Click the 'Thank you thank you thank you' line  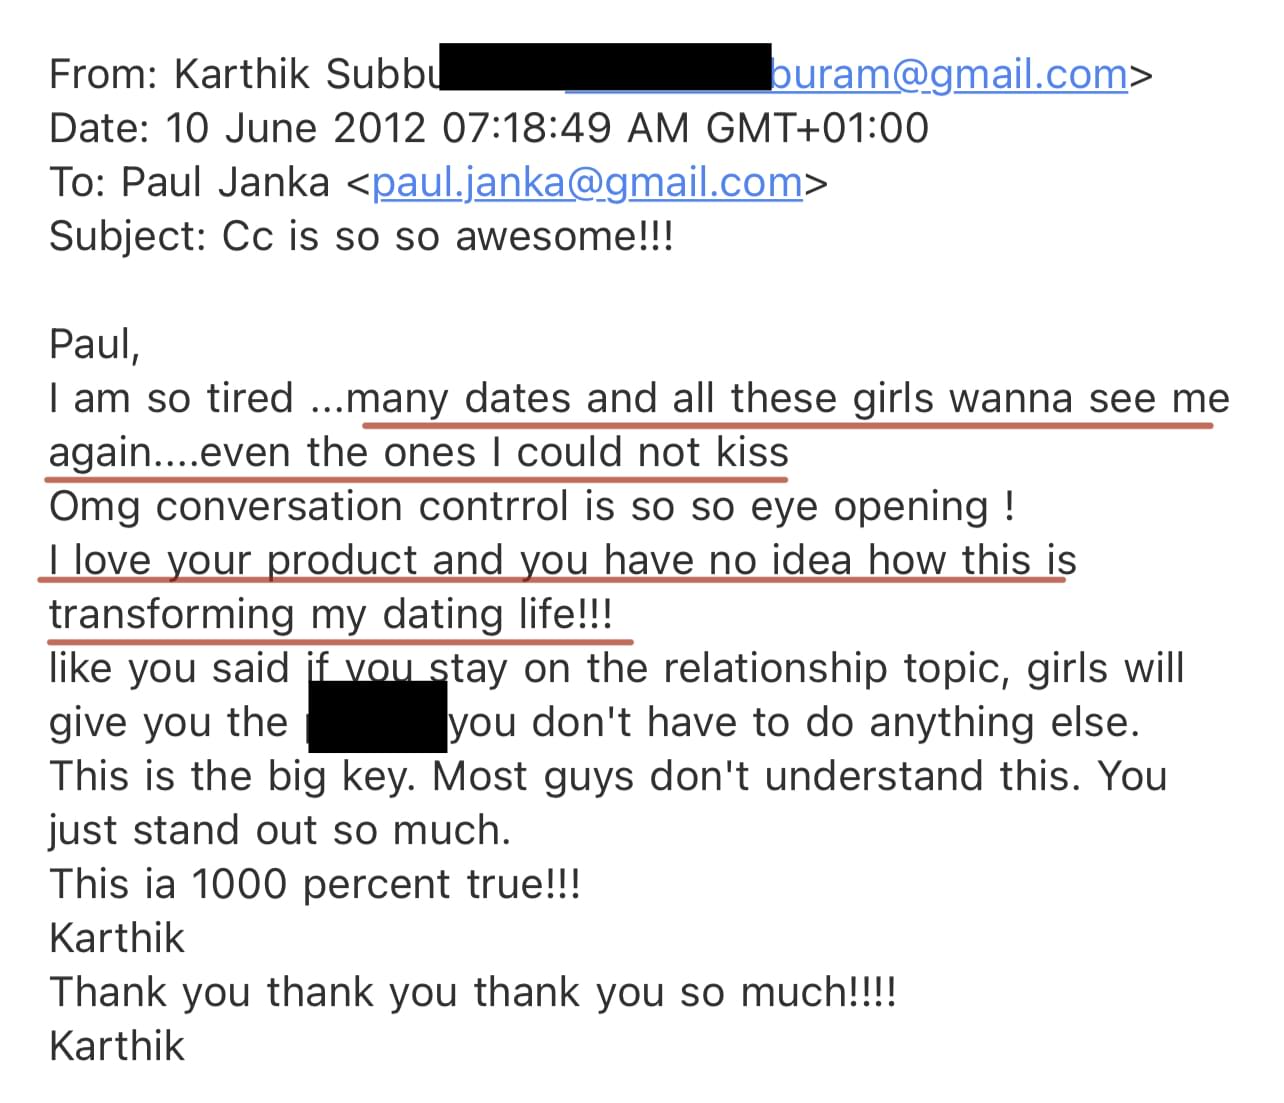click(472, 993)
